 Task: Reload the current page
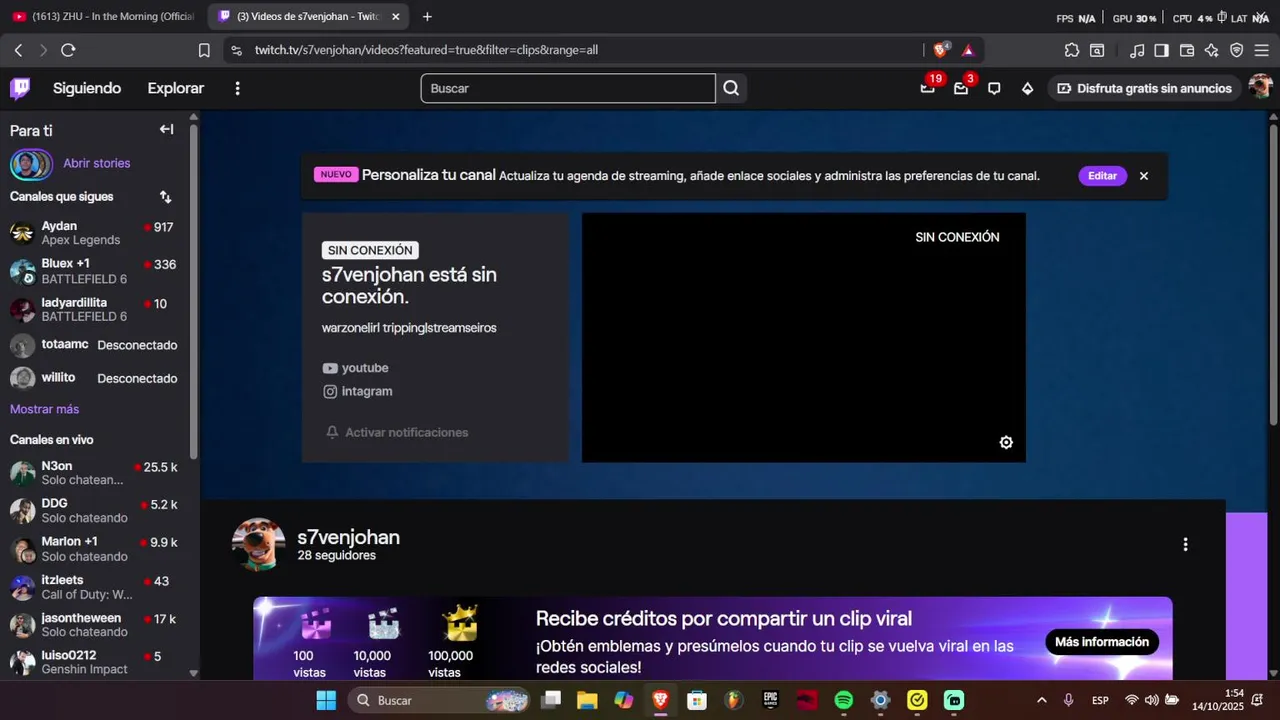[68, 50]
